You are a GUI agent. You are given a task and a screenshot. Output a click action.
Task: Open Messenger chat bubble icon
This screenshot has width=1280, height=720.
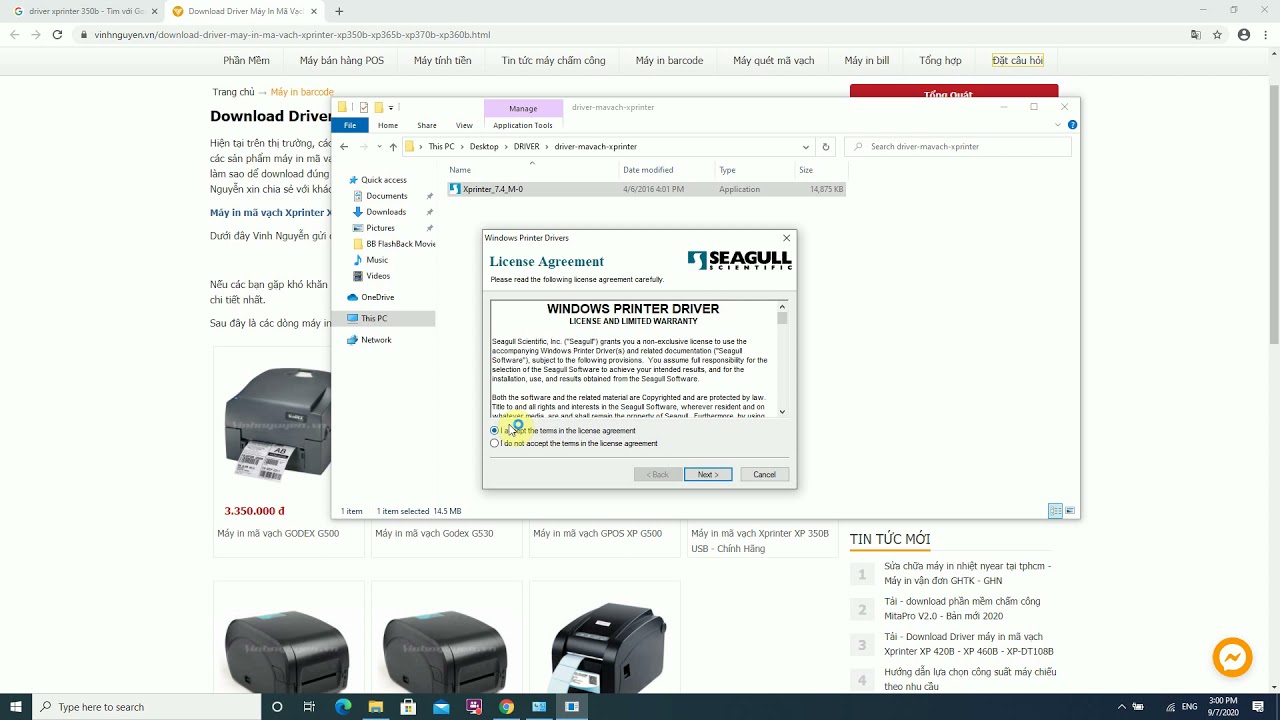1232,657
